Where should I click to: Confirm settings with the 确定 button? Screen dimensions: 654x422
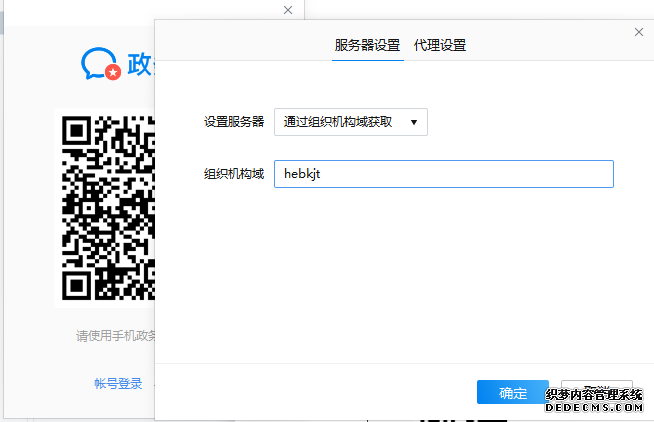pos(513,393)
